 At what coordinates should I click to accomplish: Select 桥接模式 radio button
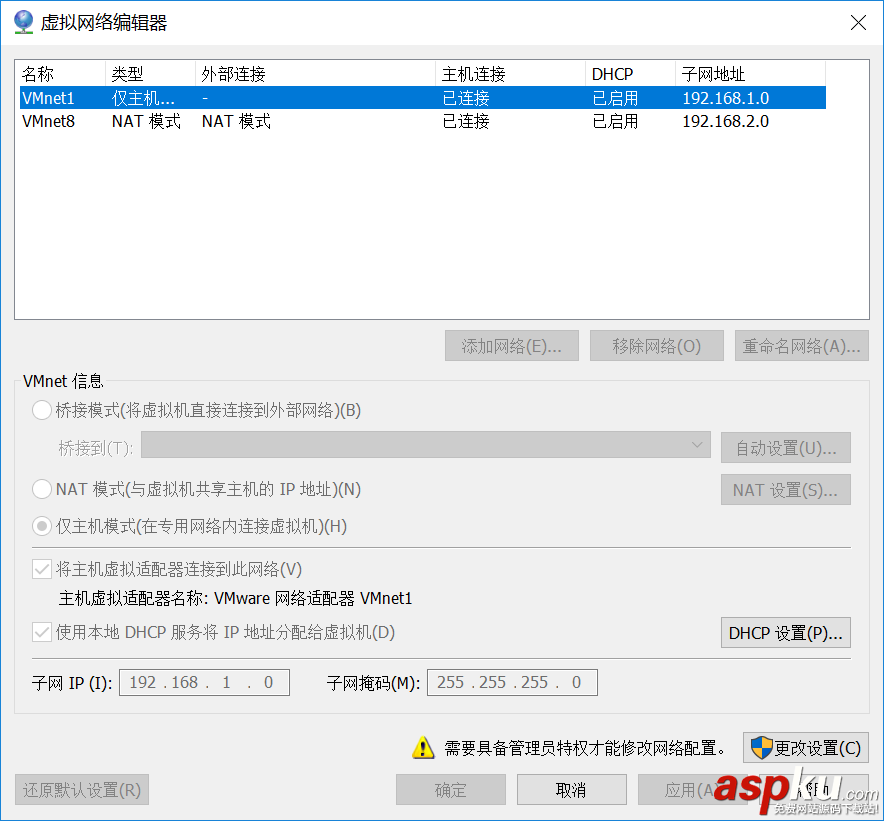pos(42,410)
